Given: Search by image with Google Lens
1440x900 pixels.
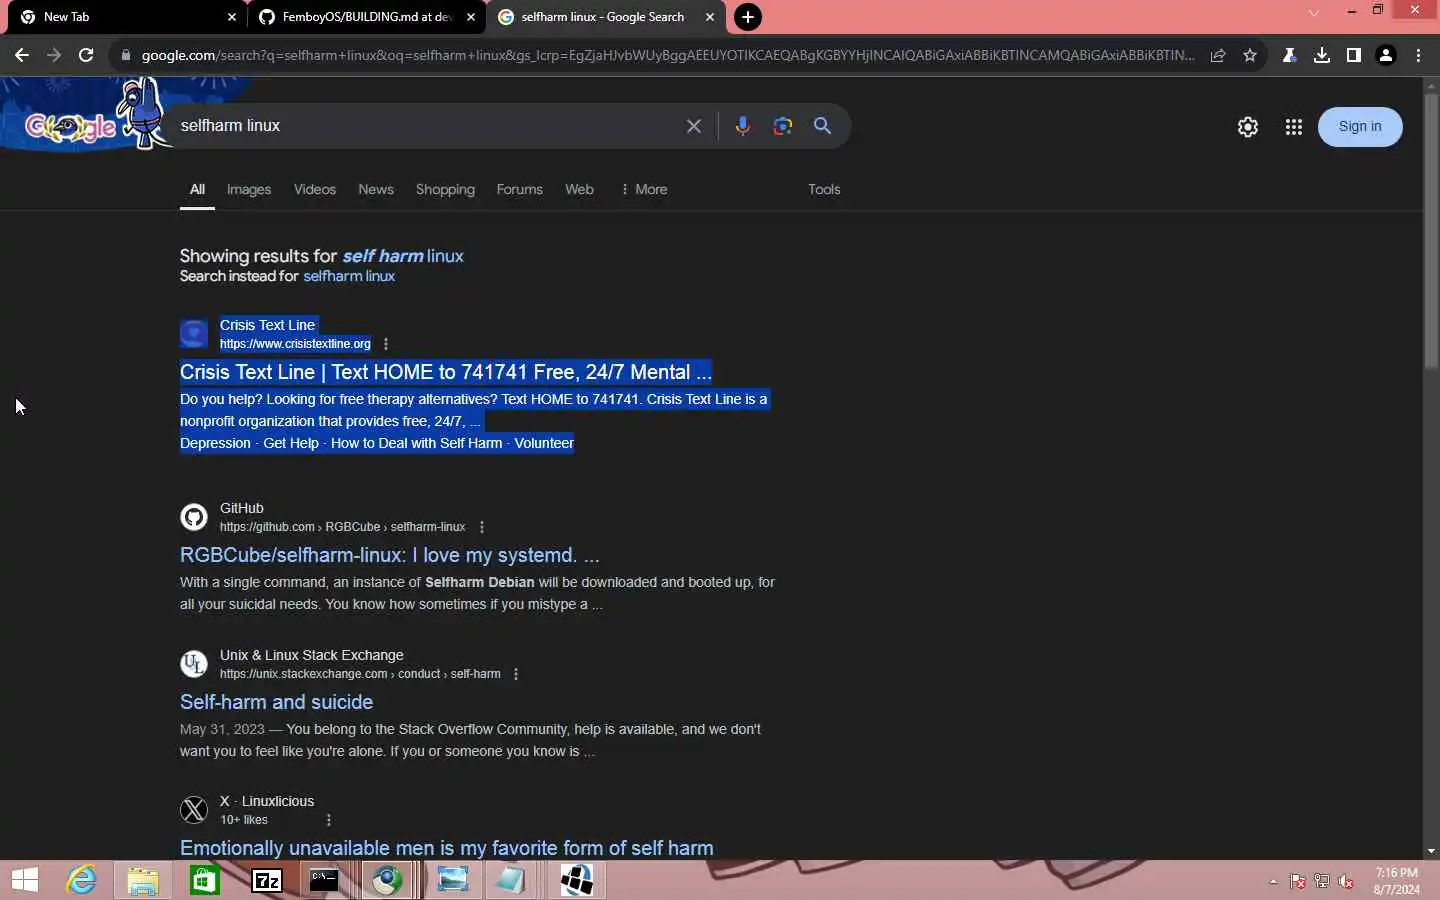Looking at the screenshot, I should point(783,126).
